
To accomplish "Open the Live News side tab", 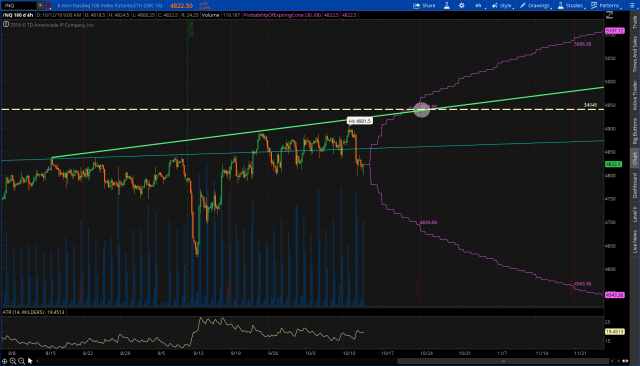I will (x=635, y=242).
